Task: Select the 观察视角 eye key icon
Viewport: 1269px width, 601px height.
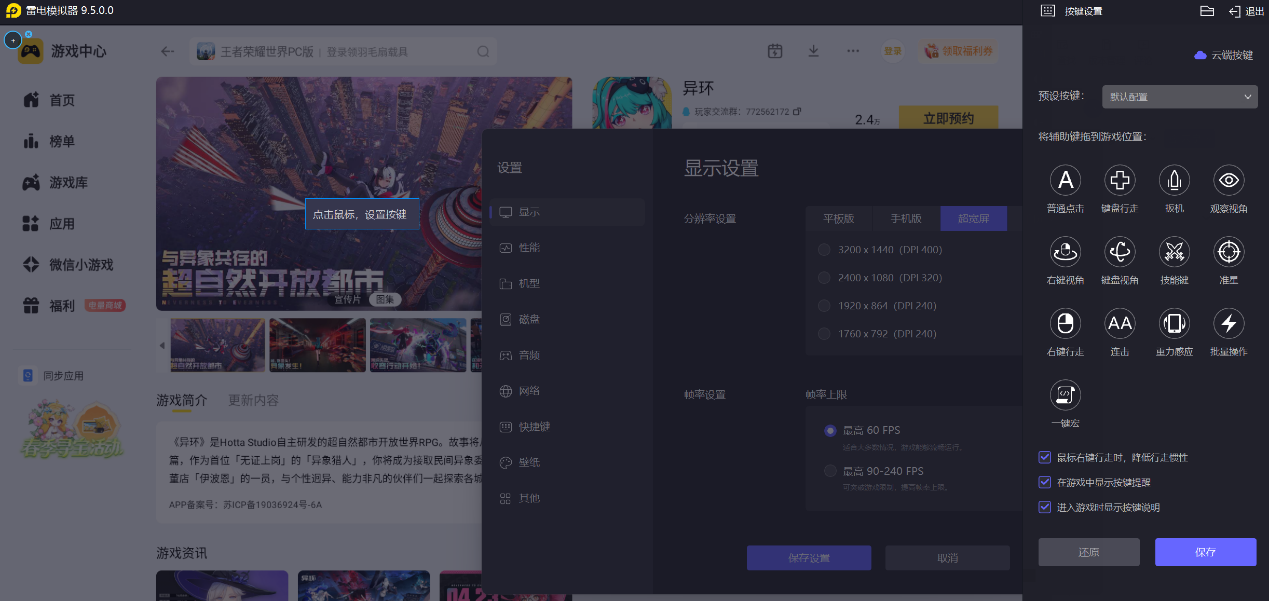Action: (x=1228, y=180)
